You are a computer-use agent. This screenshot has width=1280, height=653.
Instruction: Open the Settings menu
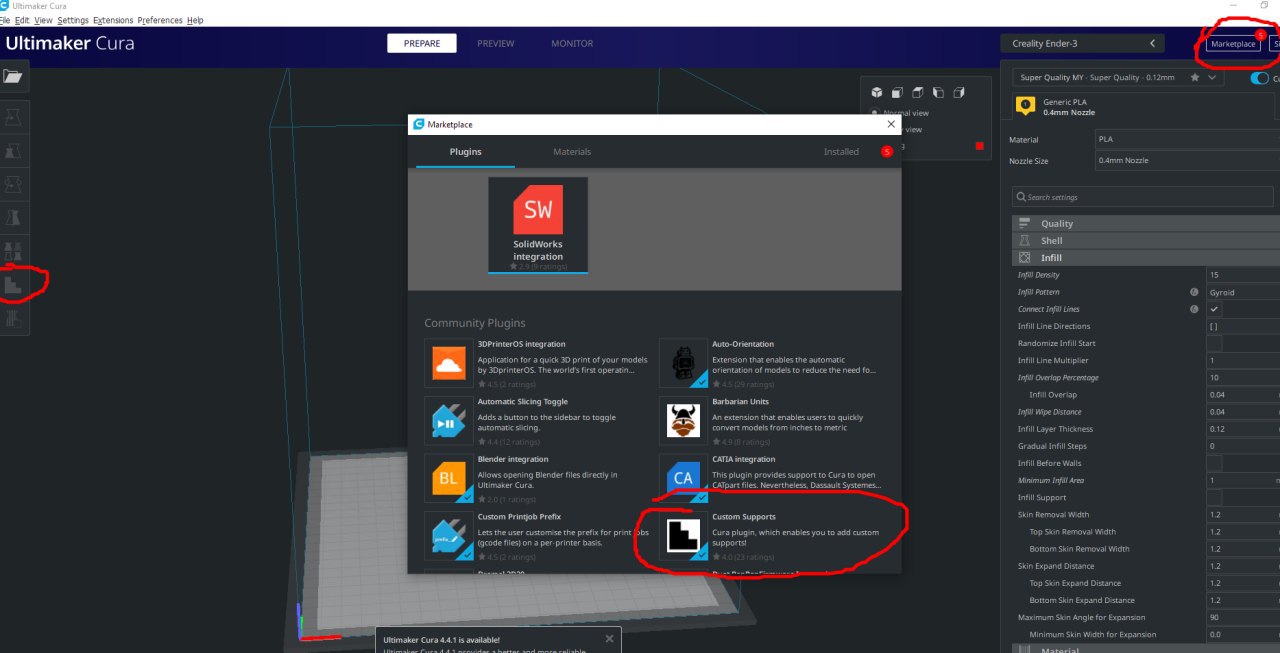[73, 20]
